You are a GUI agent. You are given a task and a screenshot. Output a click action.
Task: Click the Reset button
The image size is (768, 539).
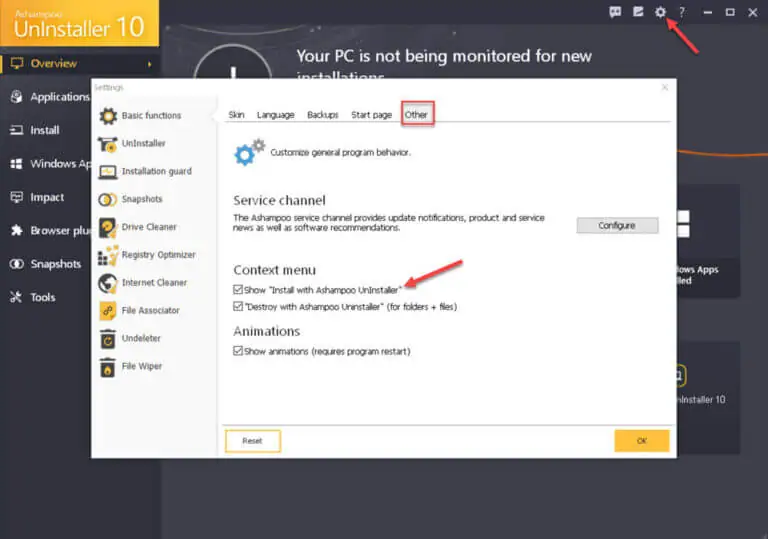253,441
